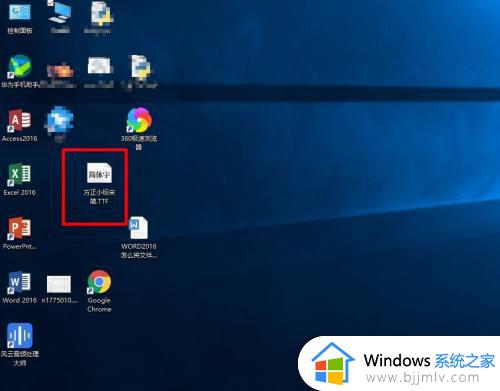Select the blurred orange icon beside 华为手机助手

tap(60, 71)
